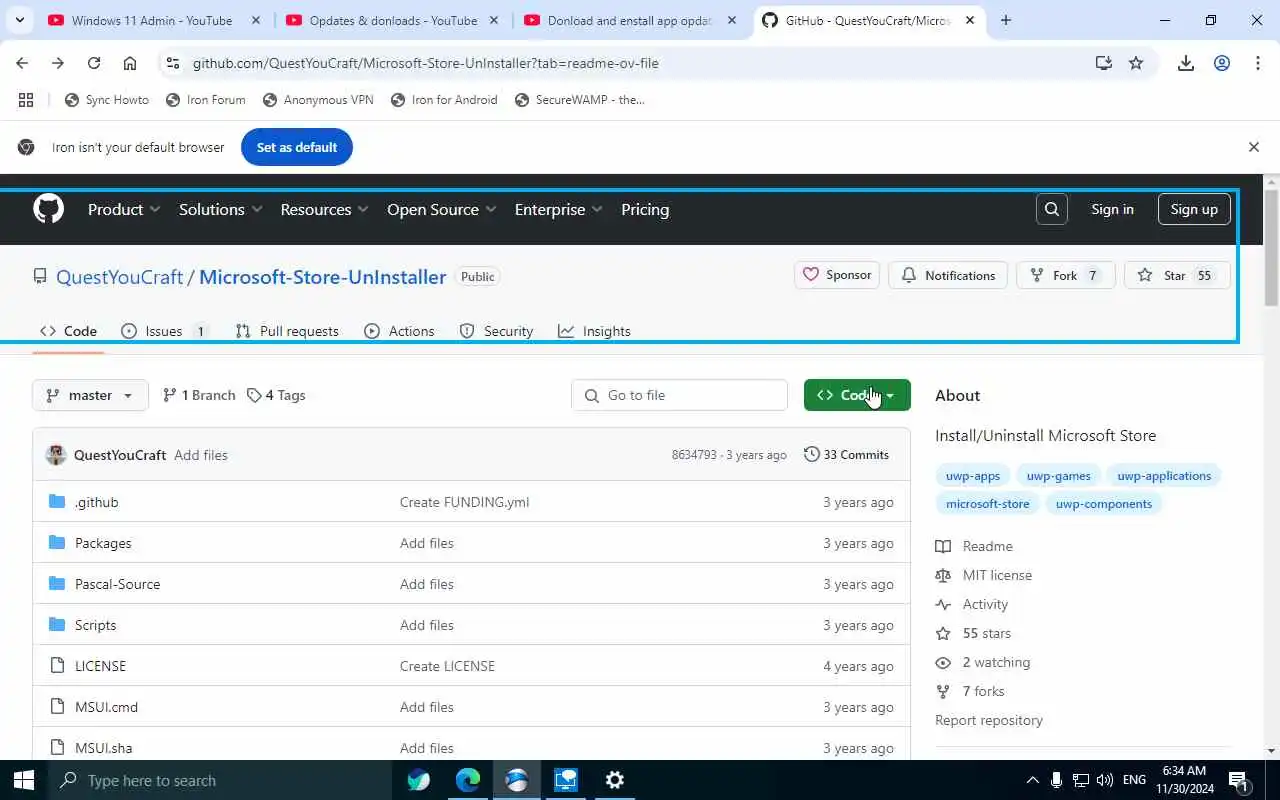The width and height of the screenshot is (1280, 800).
Task: Click the volume icon in system tray
Action: coord(1105,780)
